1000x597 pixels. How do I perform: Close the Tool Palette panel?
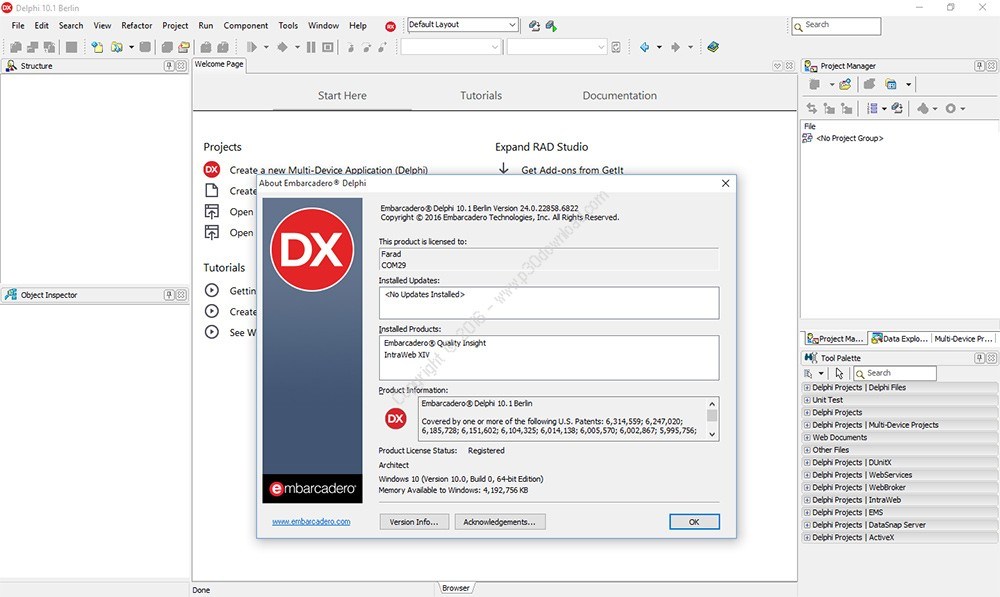tap(991, 358)
